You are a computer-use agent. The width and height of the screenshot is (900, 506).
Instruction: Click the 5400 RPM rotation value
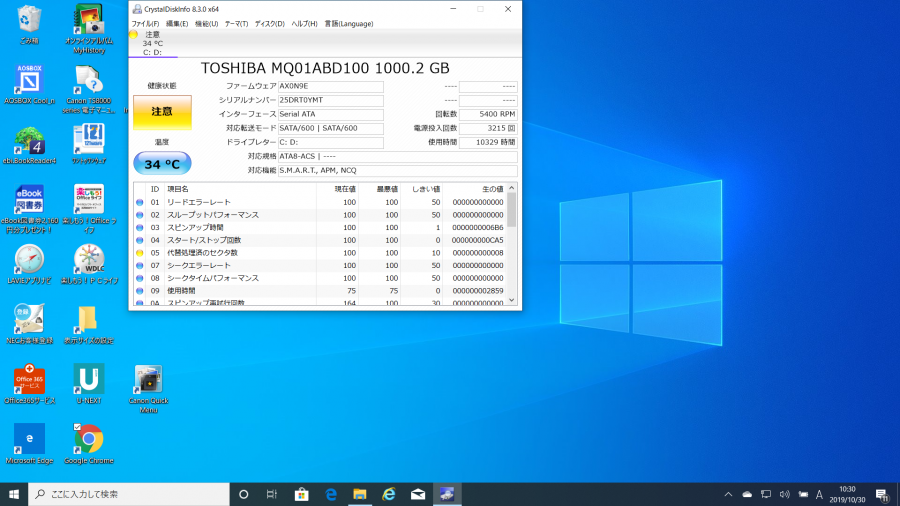[488, 114]
